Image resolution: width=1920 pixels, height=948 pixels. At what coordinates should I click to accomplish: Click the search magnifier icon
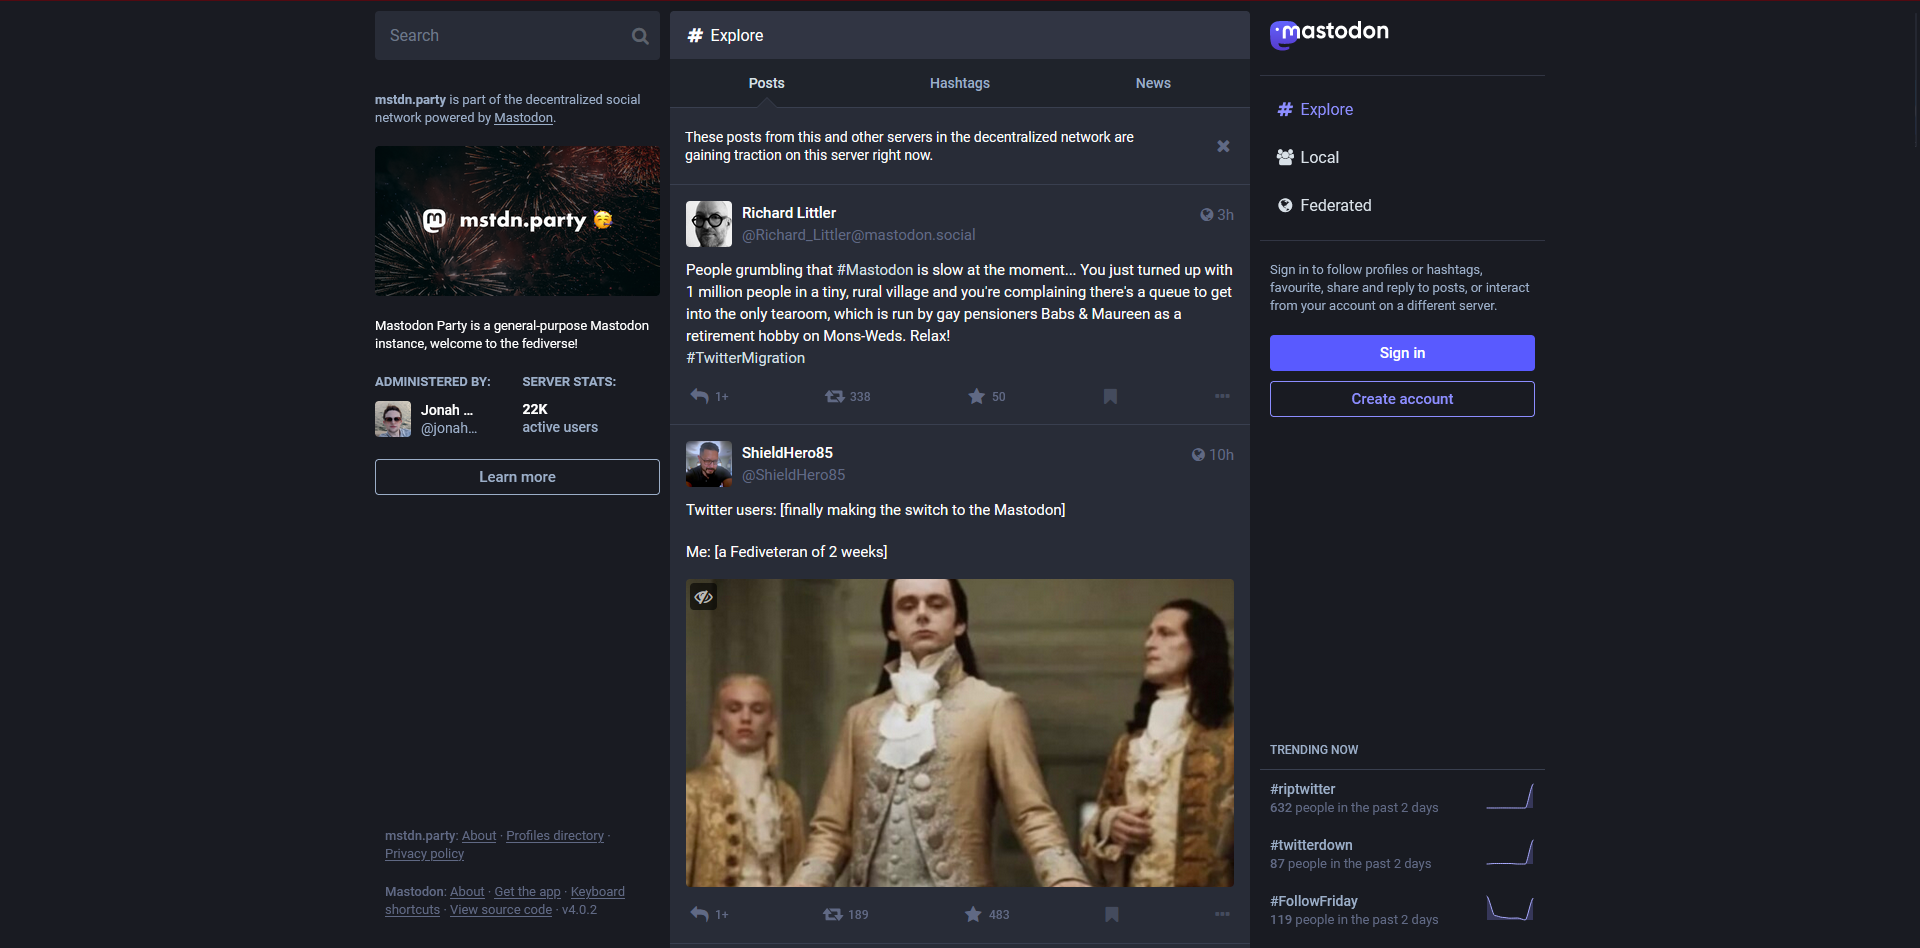click(x=640, y=36)
